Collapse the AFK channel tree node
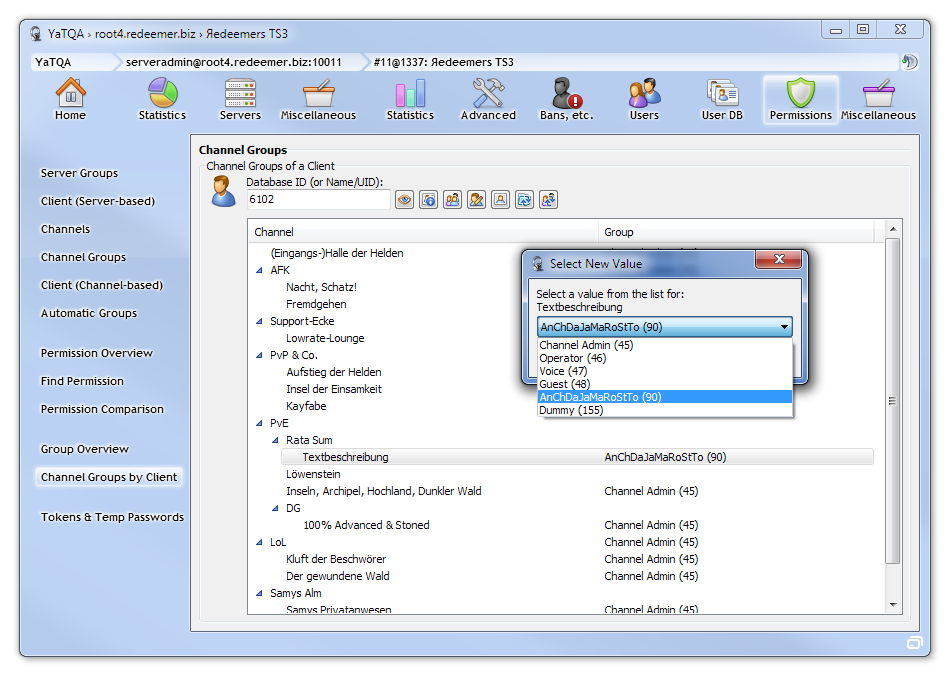This screenshot has height=676, width=950. coord(260,270)
